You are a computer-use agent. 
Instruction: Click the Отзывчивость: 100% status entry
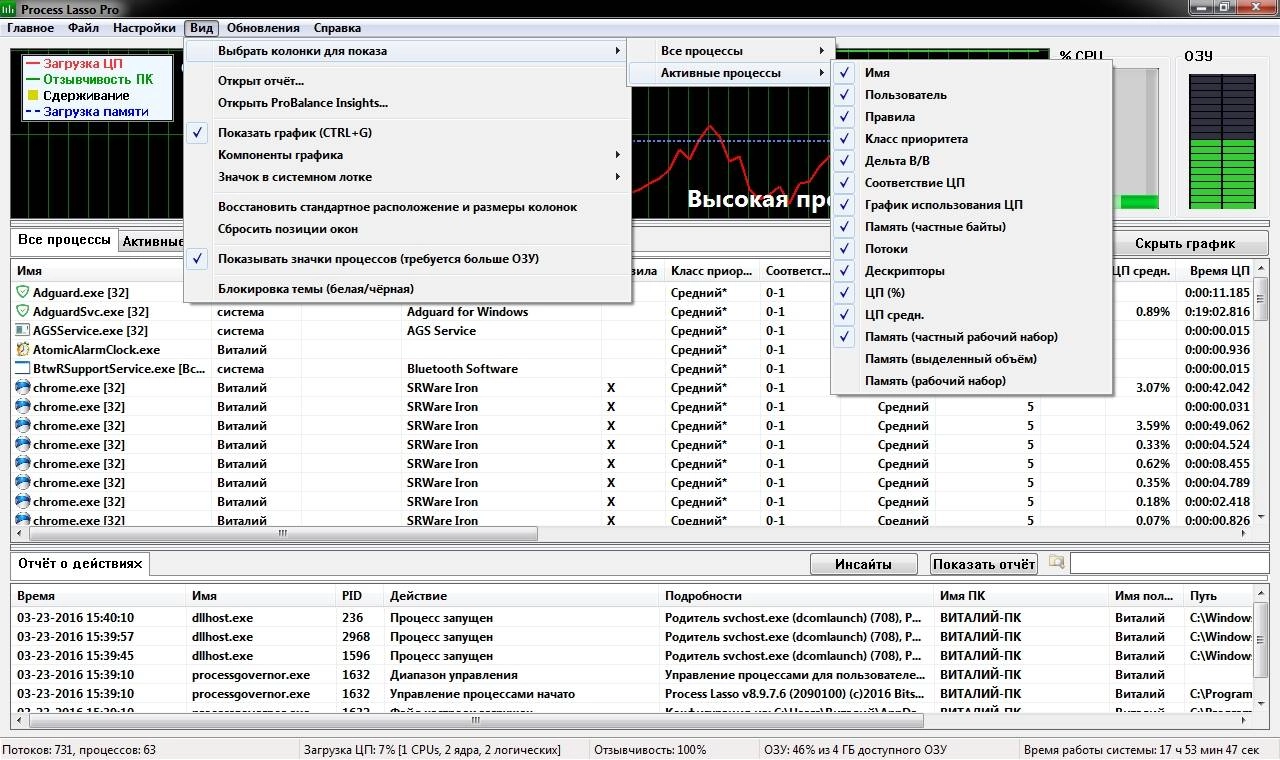pyautogui.click(x=650, y=750)
